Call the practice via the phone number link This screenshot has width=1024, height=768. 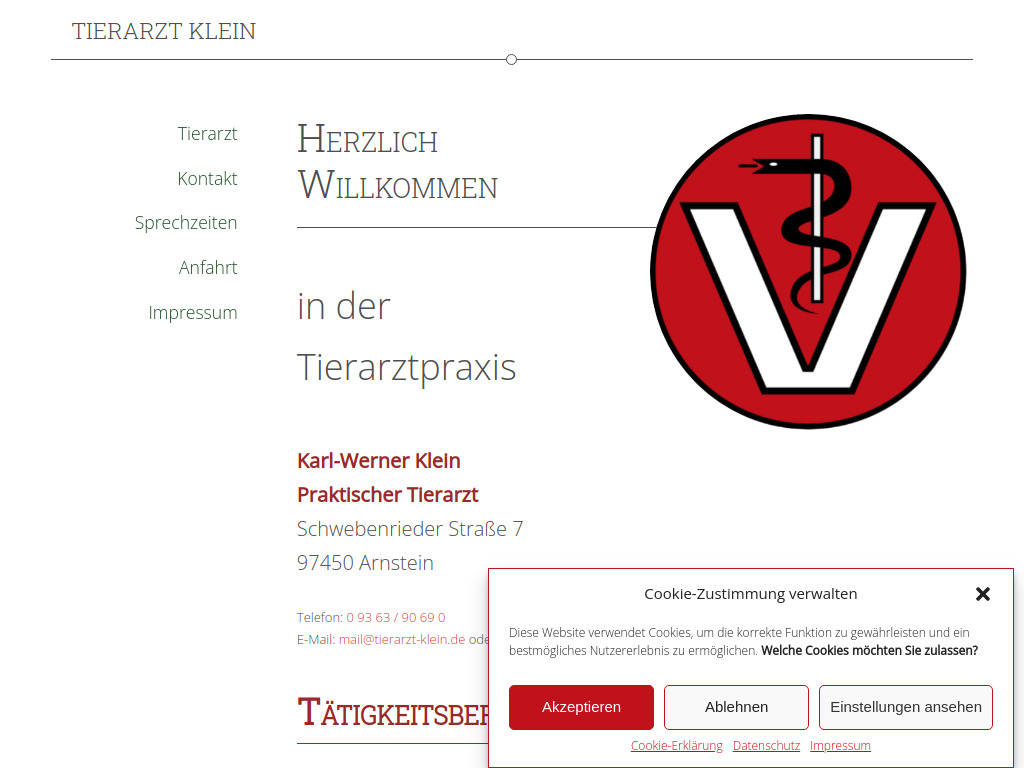point(396,617)
